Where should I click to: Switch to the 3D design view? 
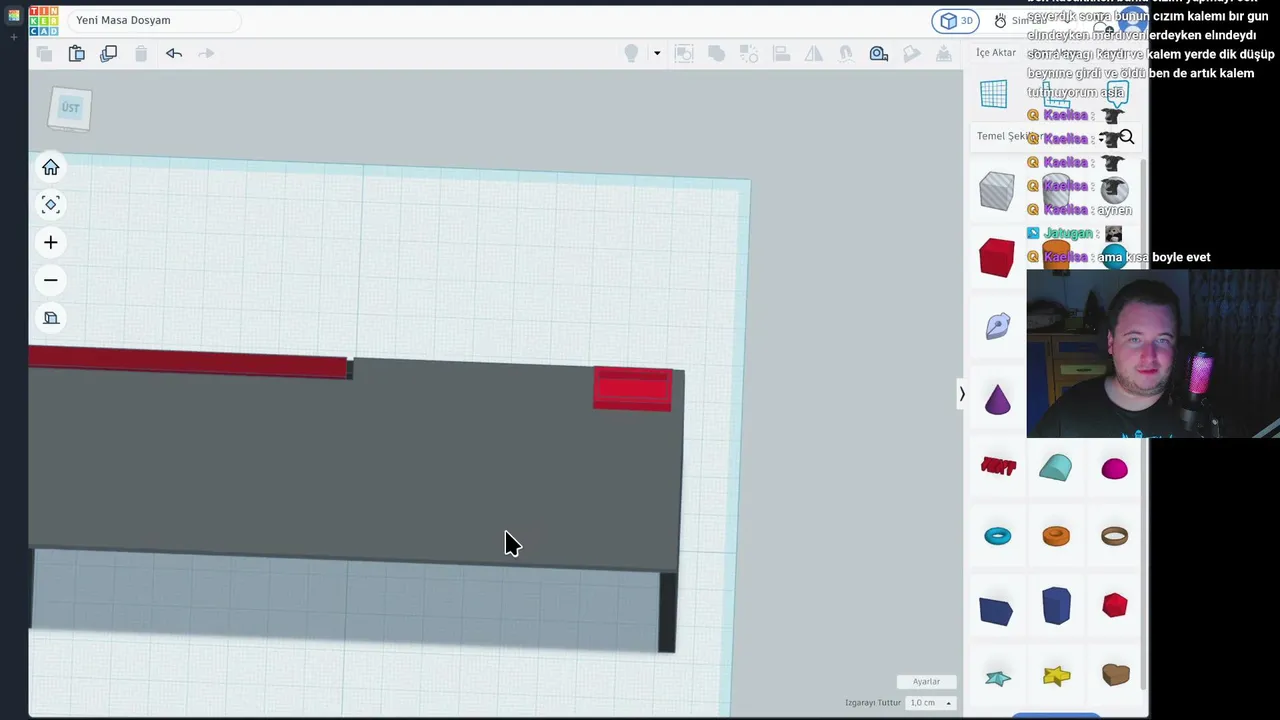[957, 21]
